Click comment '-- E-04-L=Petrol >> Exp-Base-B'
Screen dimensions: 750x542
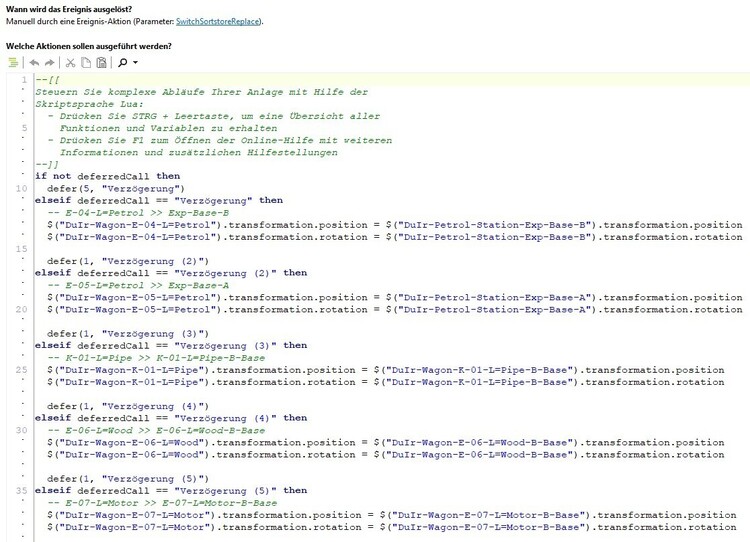coord(138,213)
